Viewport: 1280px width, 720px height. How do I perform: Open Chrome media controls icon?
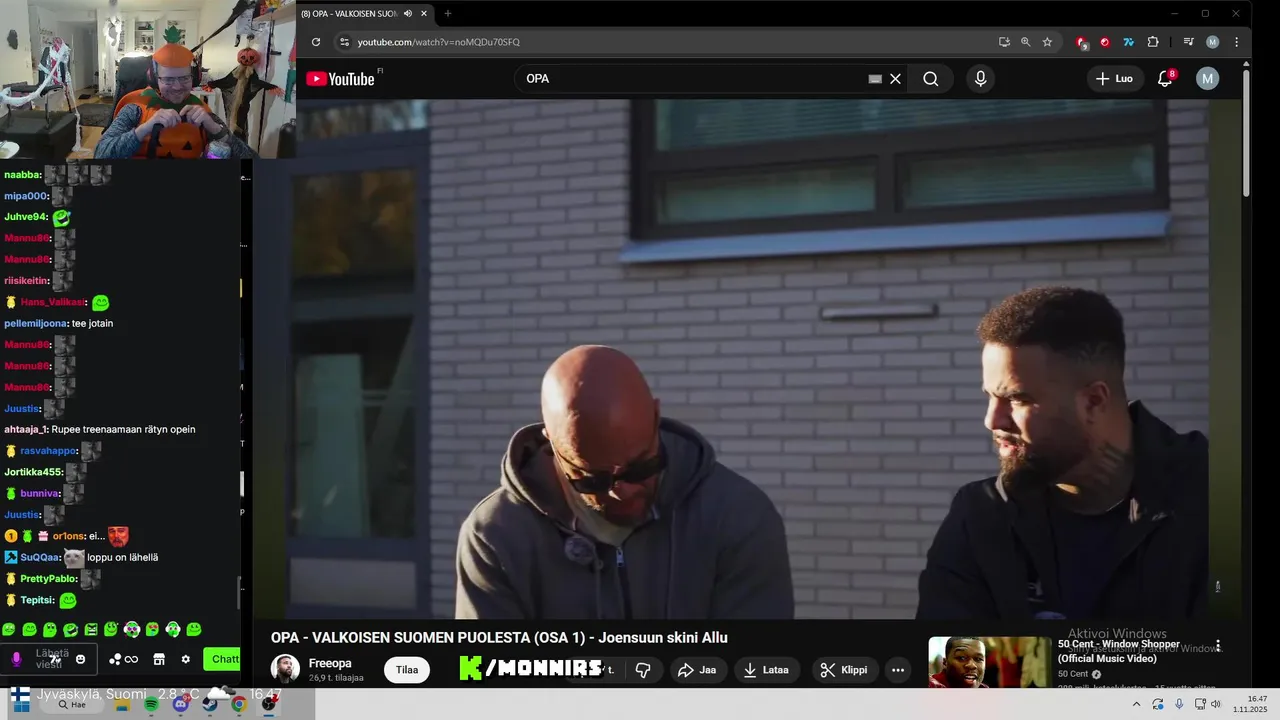pos(1188,42)
